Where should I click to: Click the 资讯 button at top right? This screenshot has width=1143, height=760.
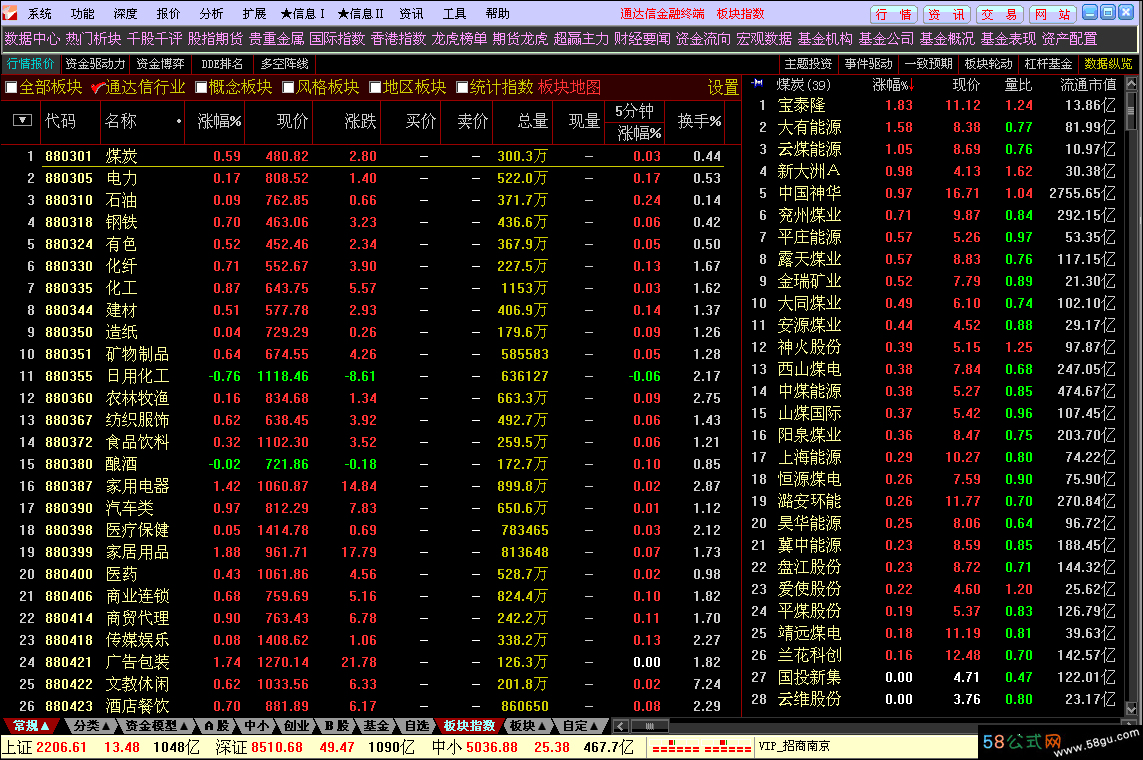(x=947, y=15)
